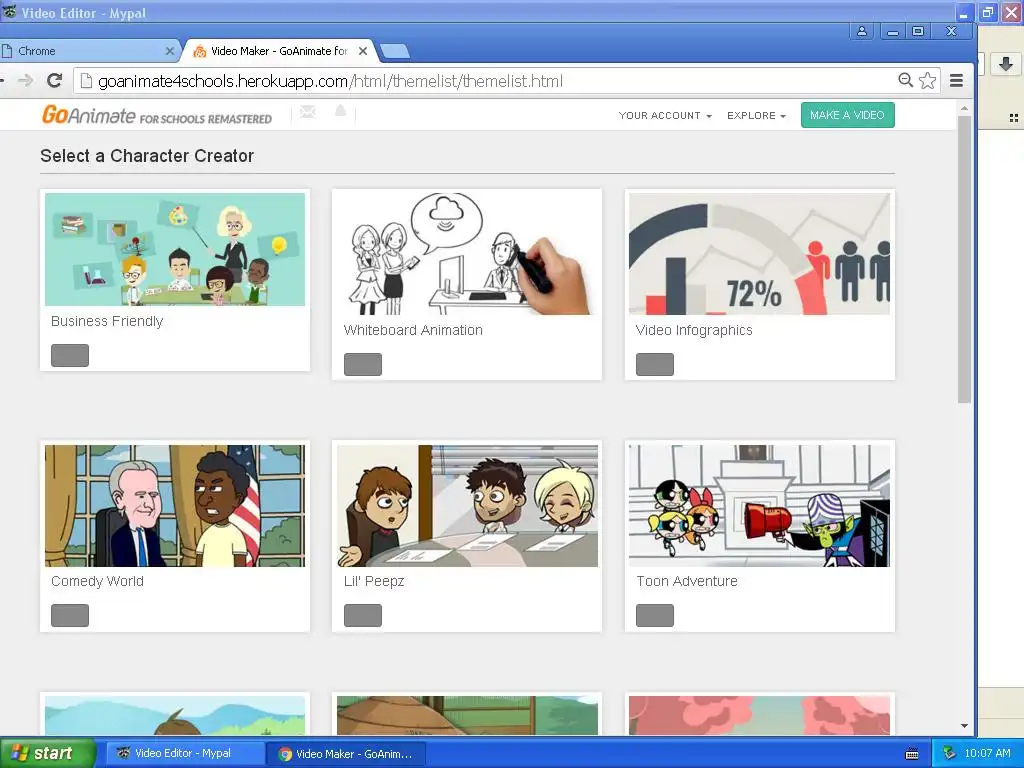Select the Video Maker - GoAnimate tab

(x=280, y=51)
